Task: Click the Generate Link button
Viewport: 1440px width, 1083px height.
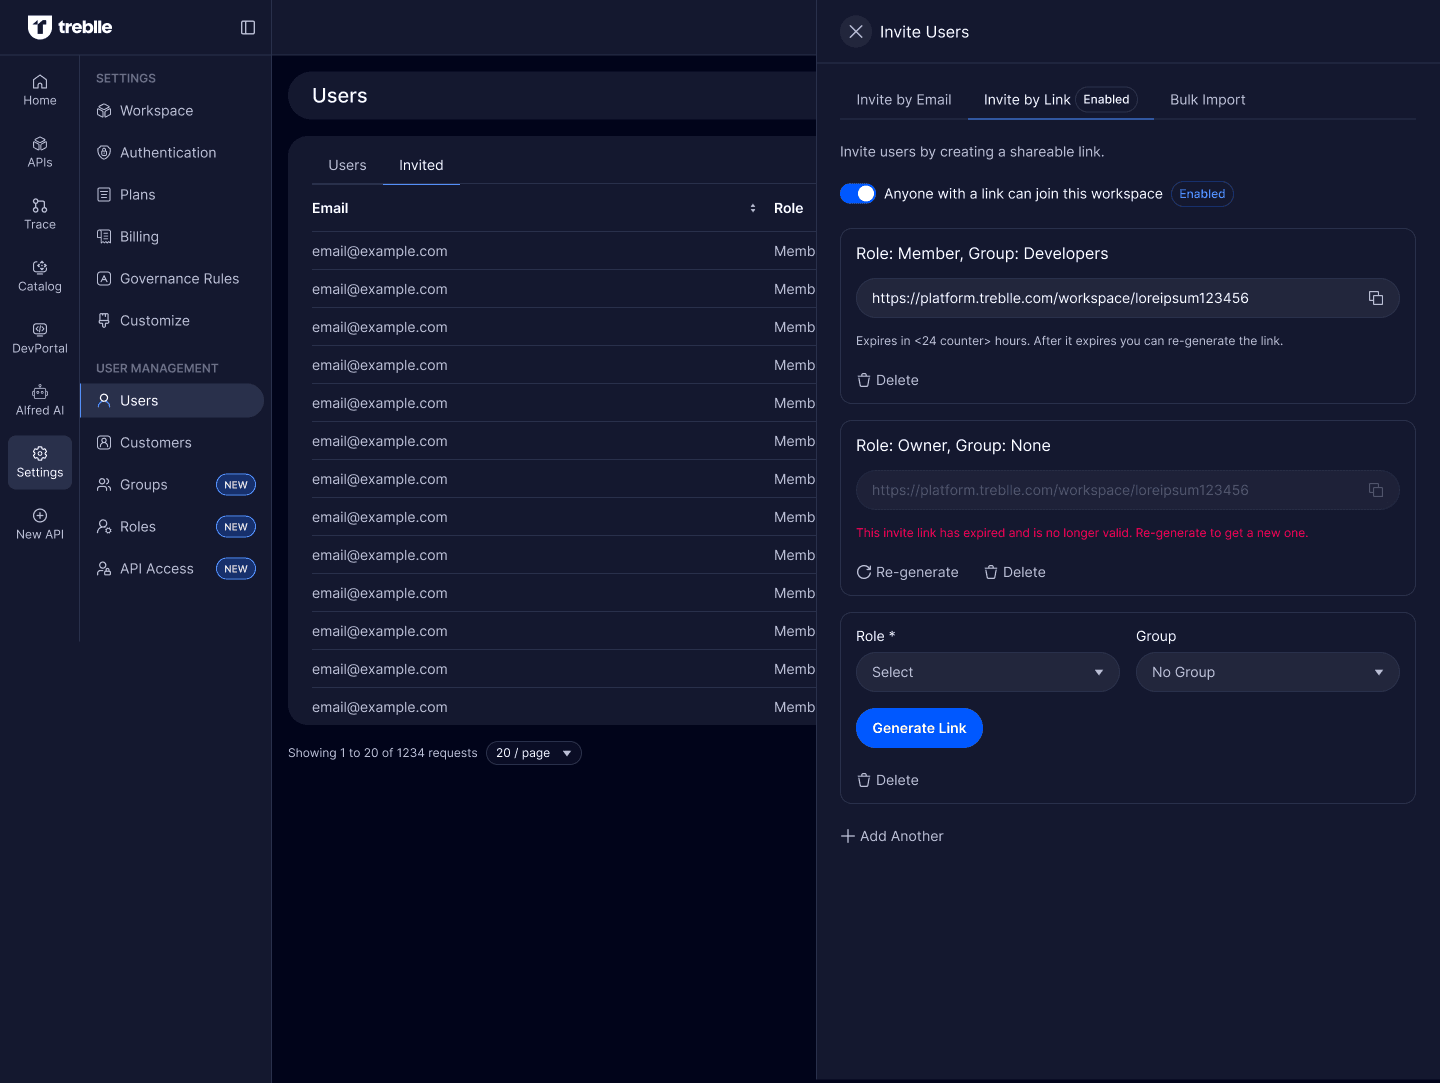Action: point(919,728)
